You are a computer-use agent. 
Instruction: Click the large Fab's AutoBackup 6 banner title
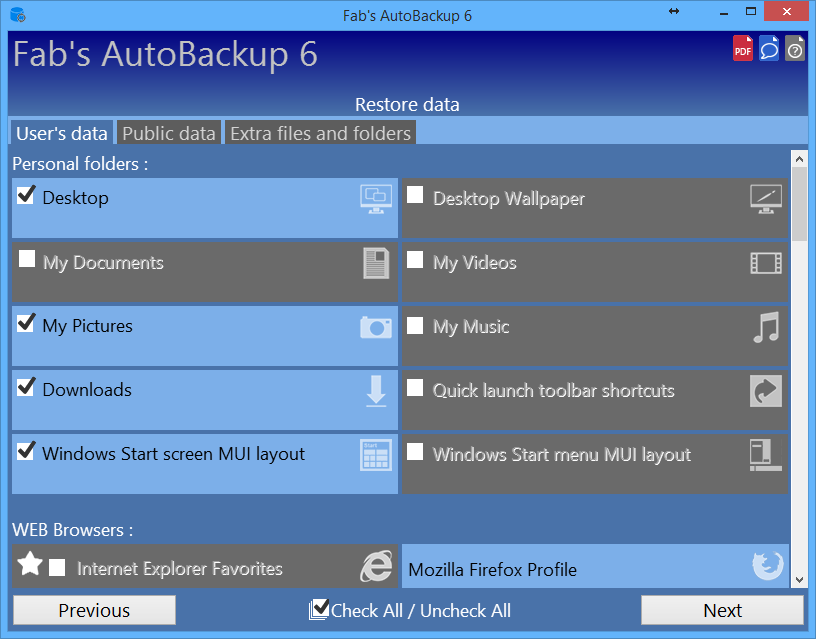point(165,54)
